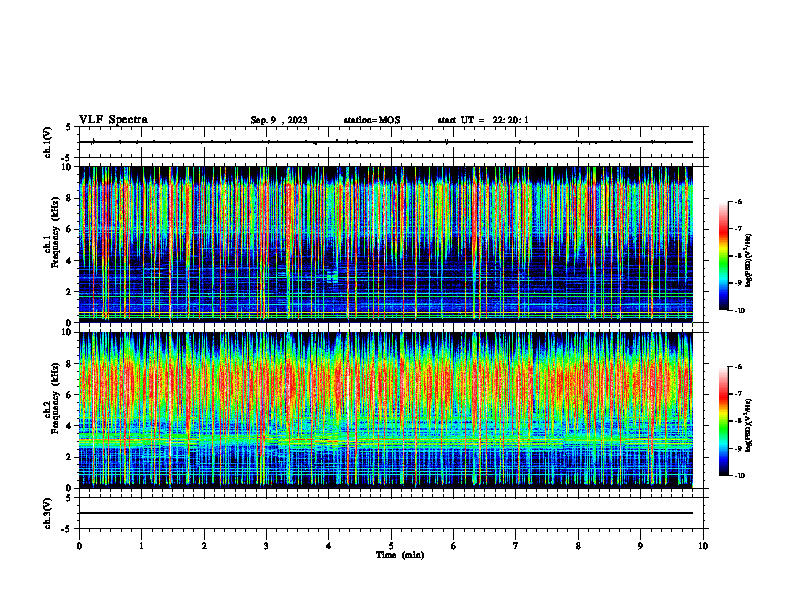Screen dimensions: 792x612
Task: Click the "Time (min)" axis label
Action: (400, 555)
